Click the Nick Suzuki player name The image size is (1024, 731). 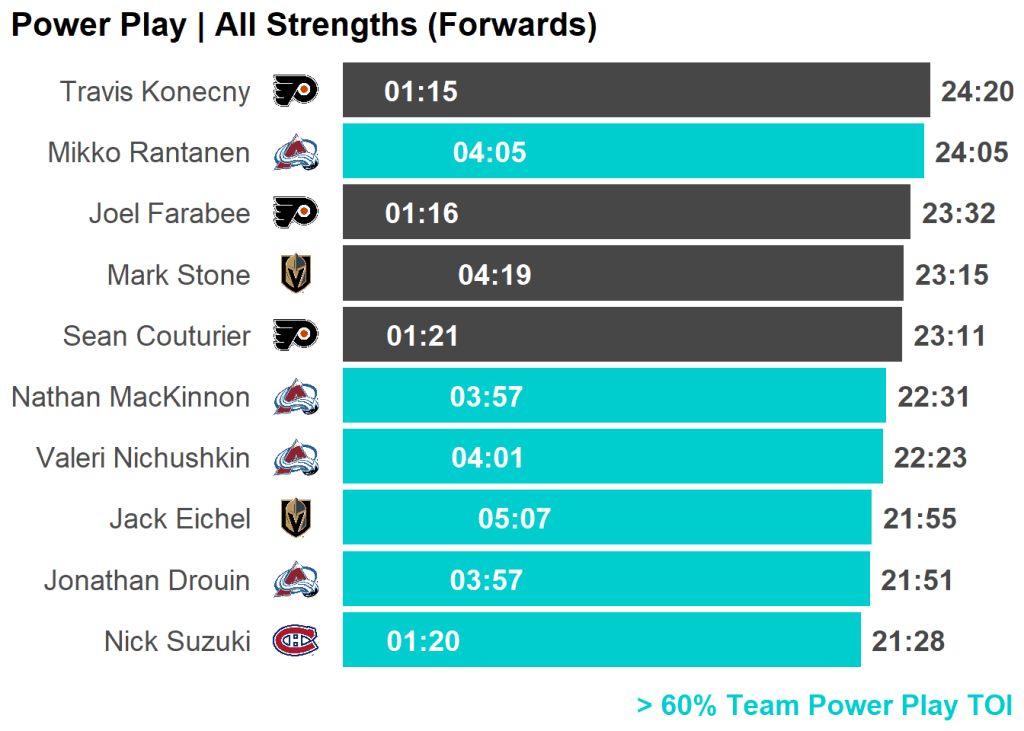point(177,641)
